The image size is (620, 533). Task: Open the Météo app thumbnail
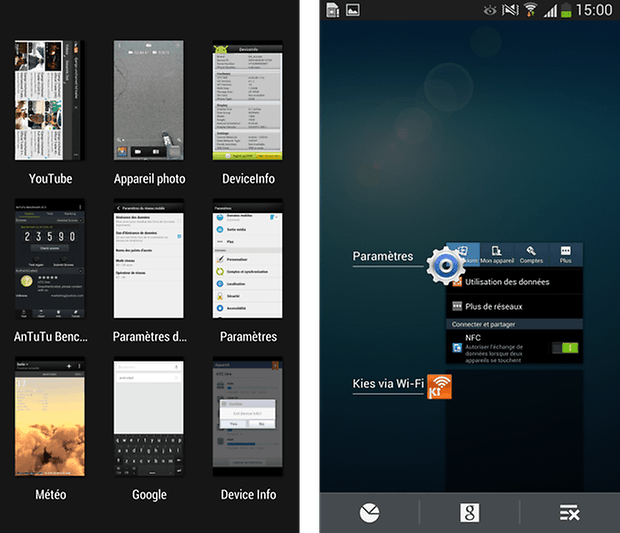pyautogui.click(x=50, y=417)
